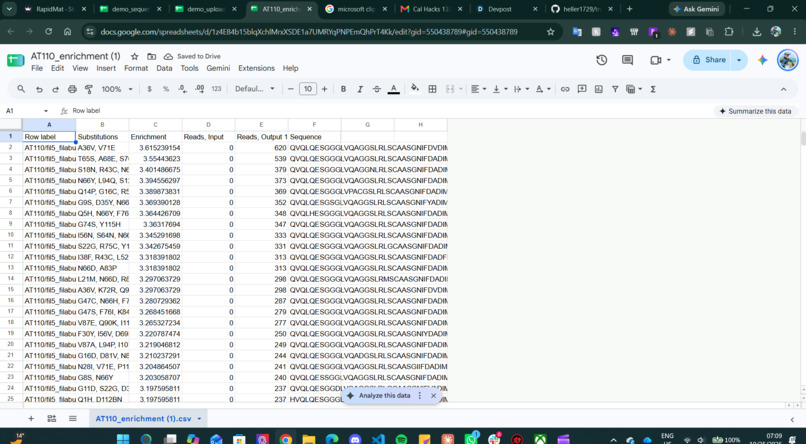
Task: Open the fill color picker
Action: click(415, 89)
